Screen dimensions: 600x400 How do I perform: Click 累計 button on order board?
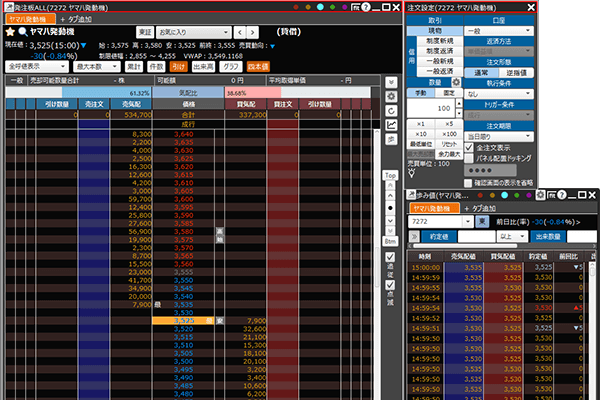[134, 67]
